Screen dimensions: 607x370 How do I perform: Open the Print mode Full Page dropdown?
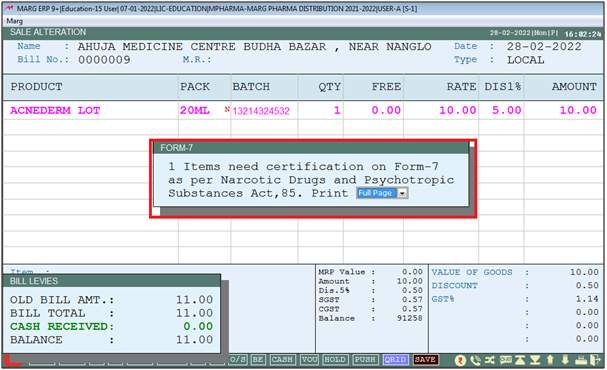pos(382,193)
